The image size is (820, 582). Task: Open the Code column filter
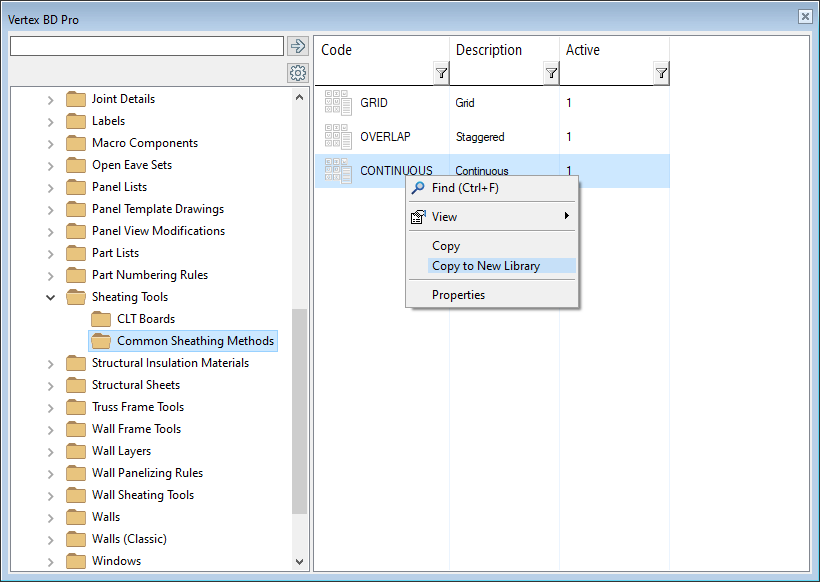click(441, 73)
